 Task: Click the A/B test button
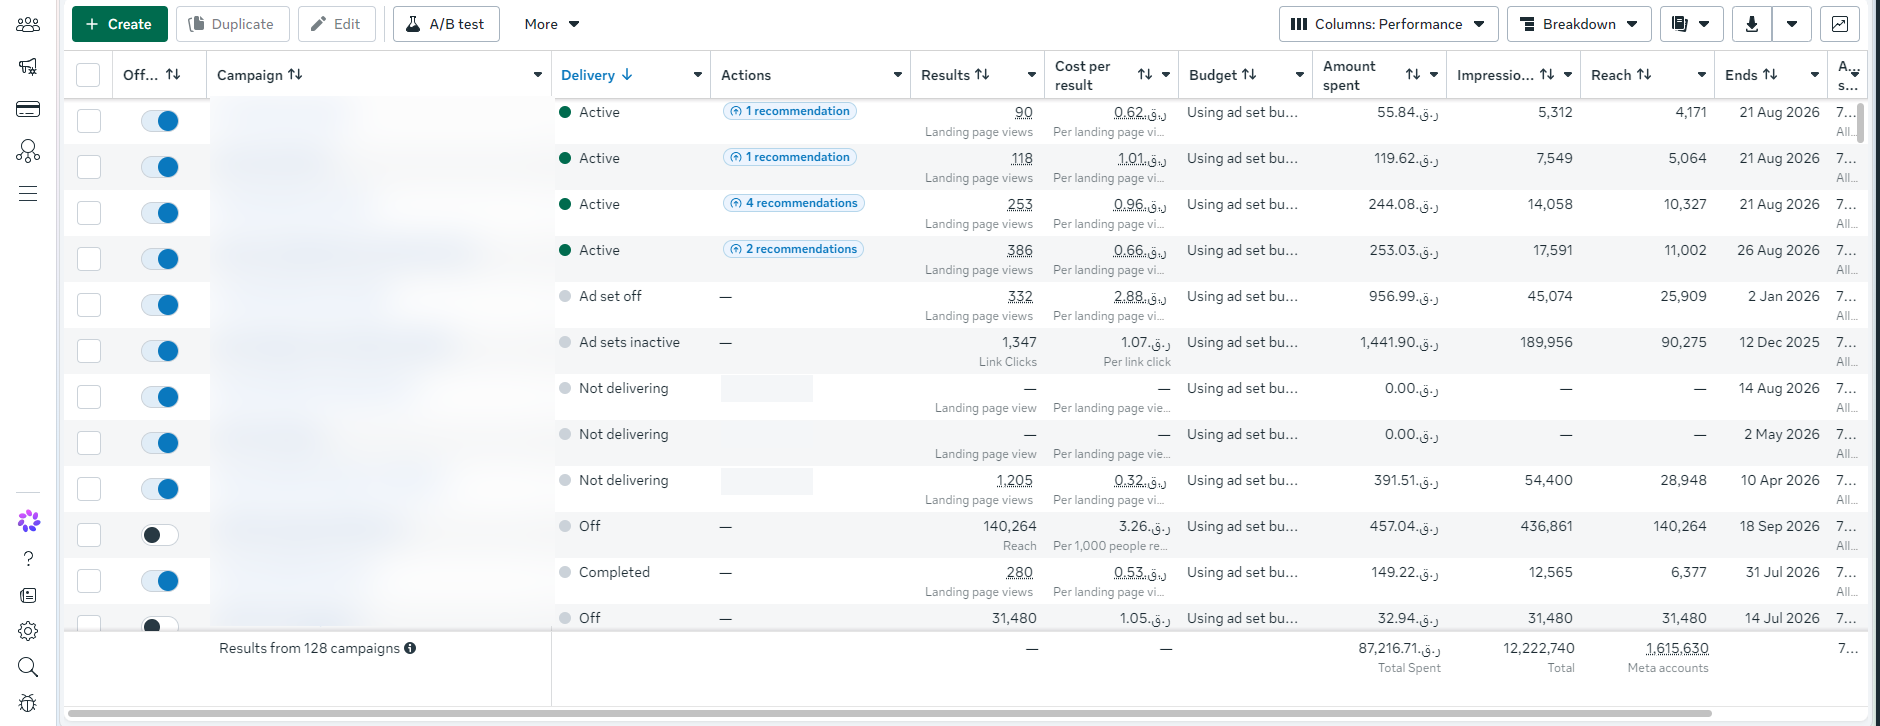coord(446,24)
